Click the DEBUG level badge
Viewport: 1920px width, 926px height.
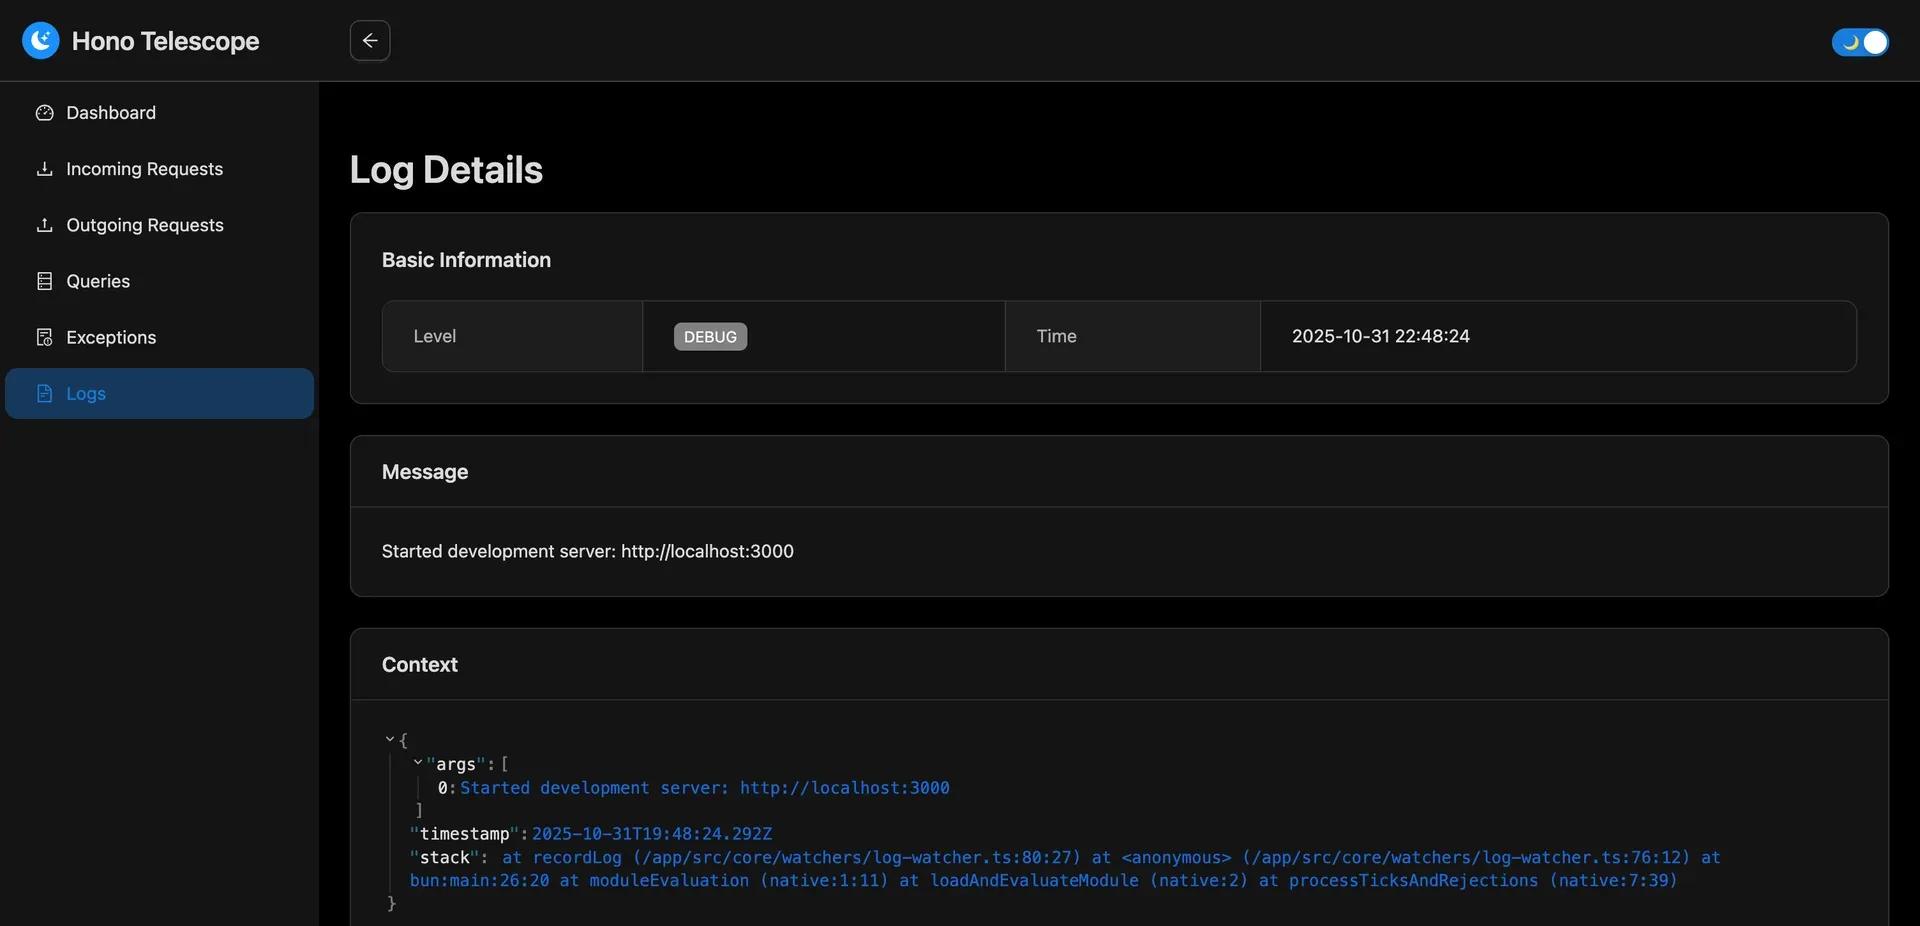[x=709, y=336]
